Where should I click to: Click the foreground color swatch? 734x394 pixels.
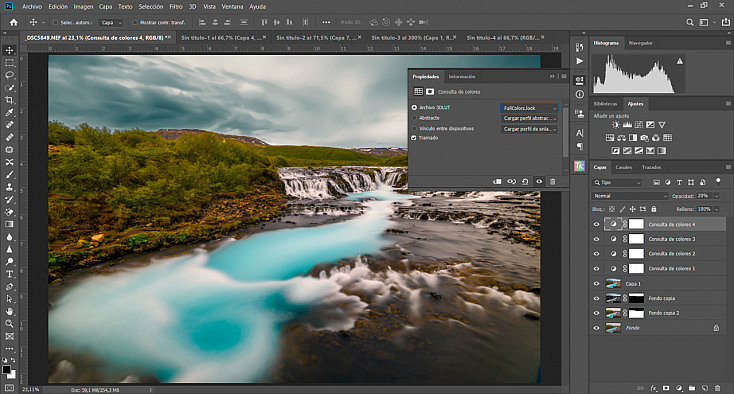coord(7,370)
